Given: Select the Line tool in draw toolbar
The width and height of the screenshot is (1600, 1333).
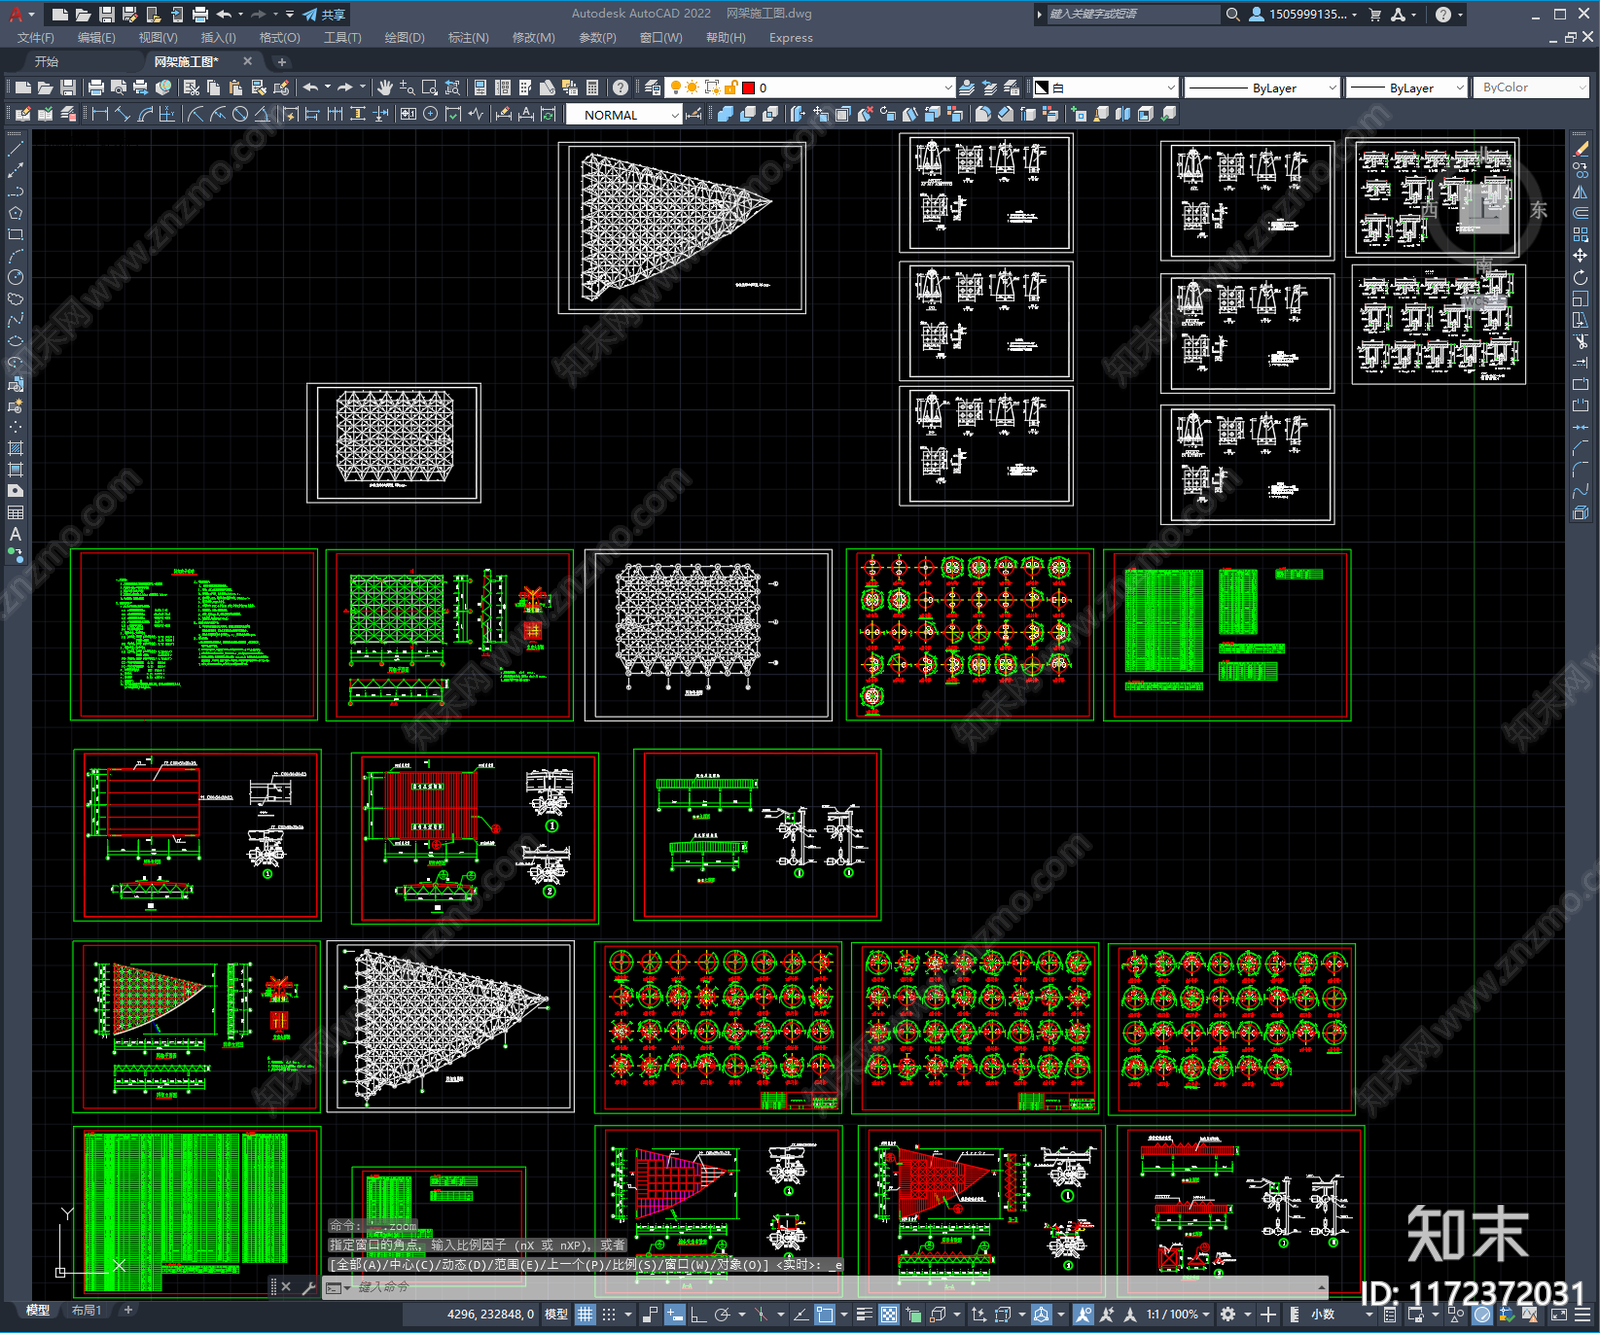Looking at the screenshot, I should pyautogui.click(x=15, y=148).
